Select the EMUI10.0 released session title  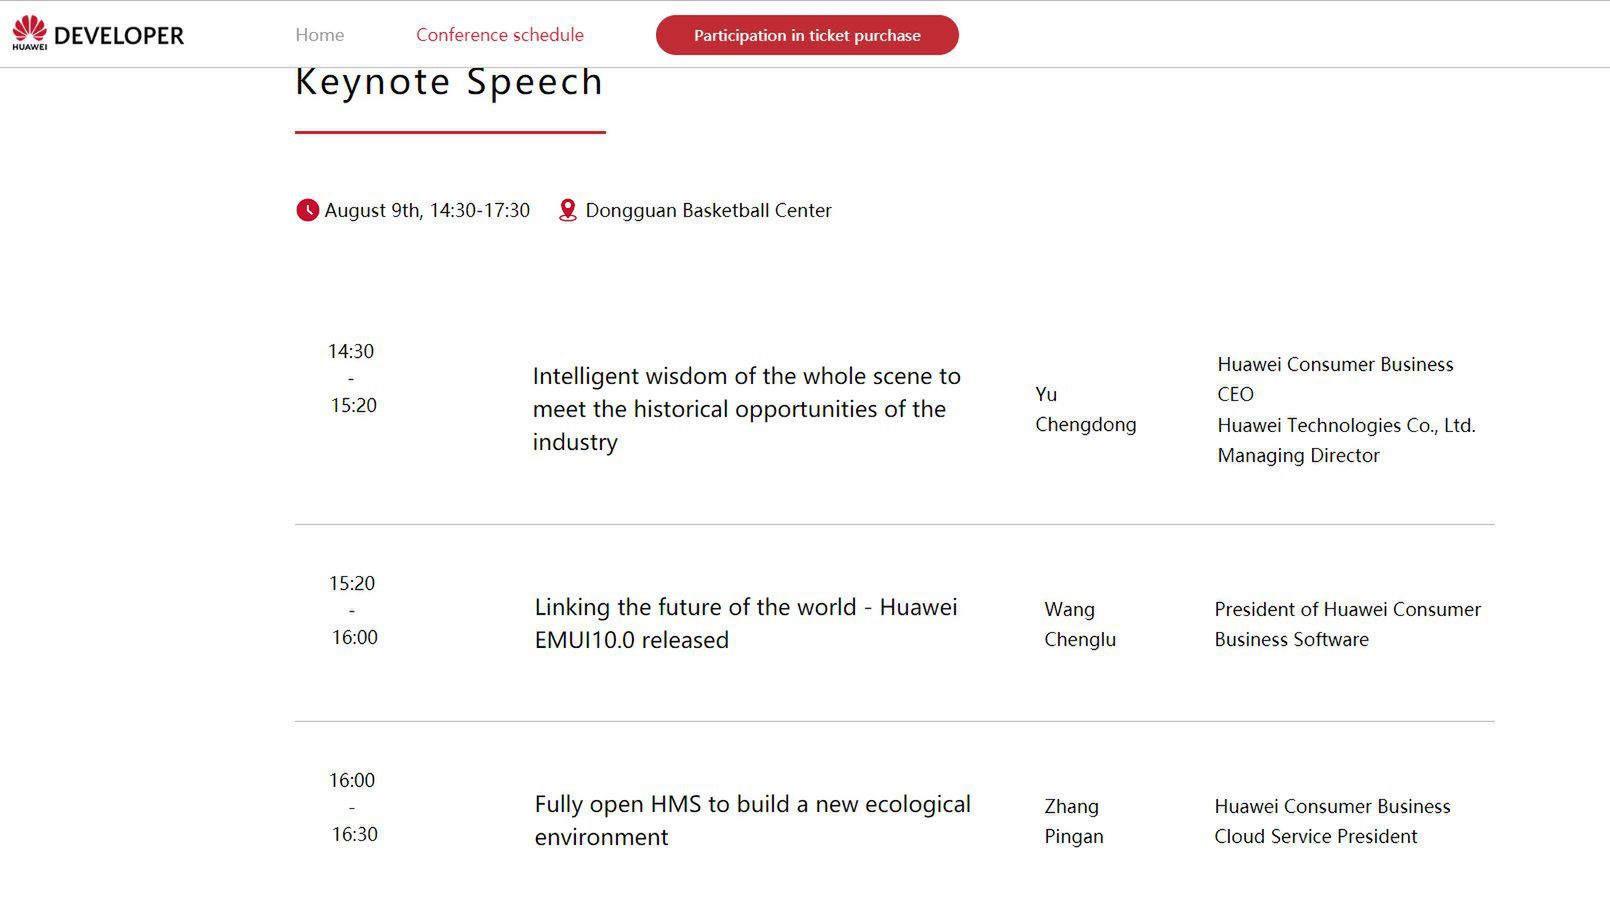(x=745, y=623)
